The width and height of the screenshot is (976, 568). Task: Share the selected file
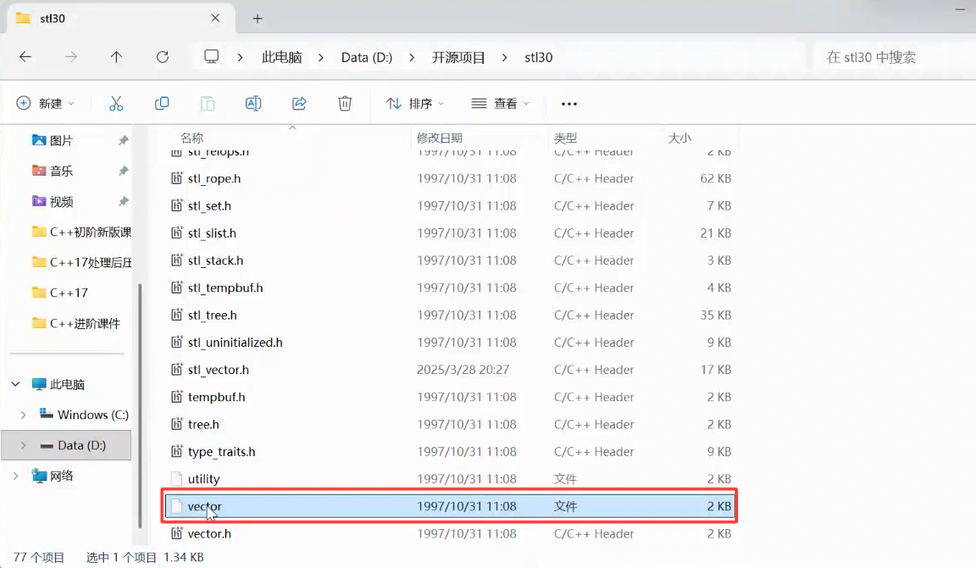pyautogui.click(x=299, y=103)
